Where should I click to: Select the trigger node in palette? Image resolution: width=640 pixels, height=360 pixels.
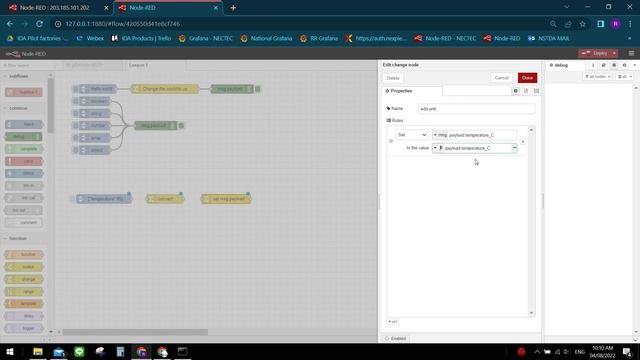point(24,328)
